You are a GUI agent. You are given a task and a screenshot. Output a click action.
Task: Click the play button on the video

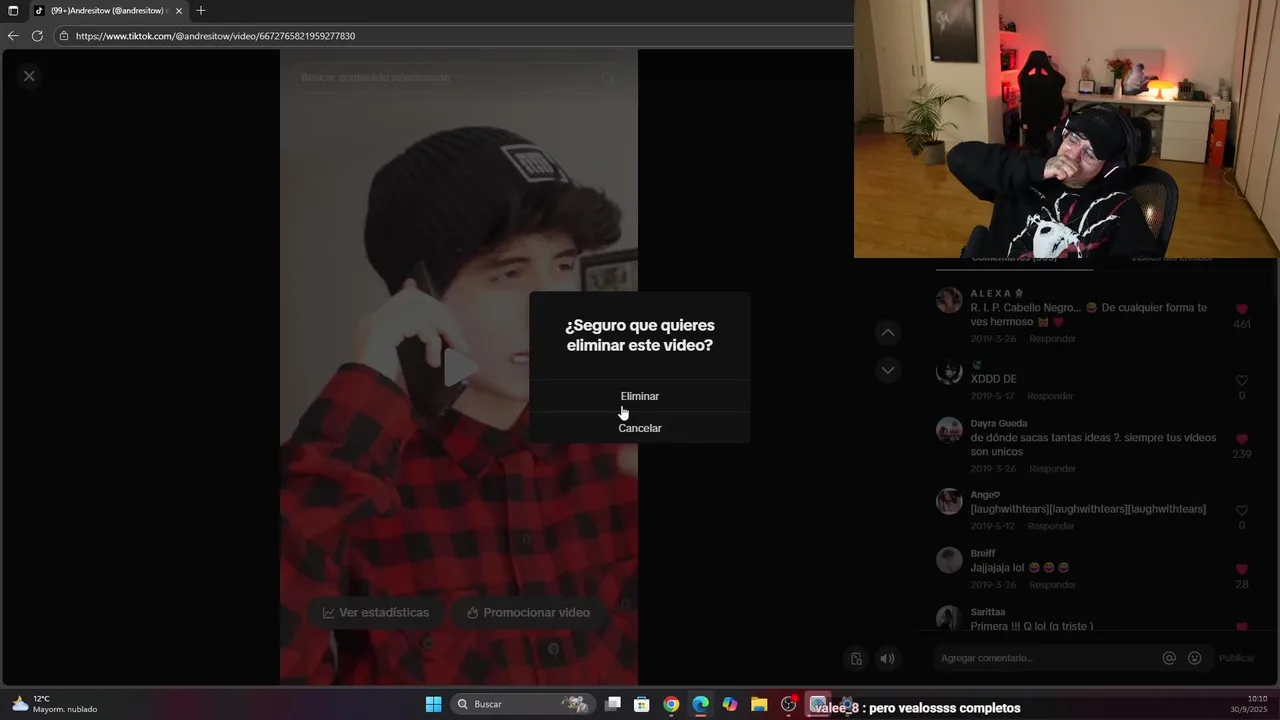tap(459, 367)
